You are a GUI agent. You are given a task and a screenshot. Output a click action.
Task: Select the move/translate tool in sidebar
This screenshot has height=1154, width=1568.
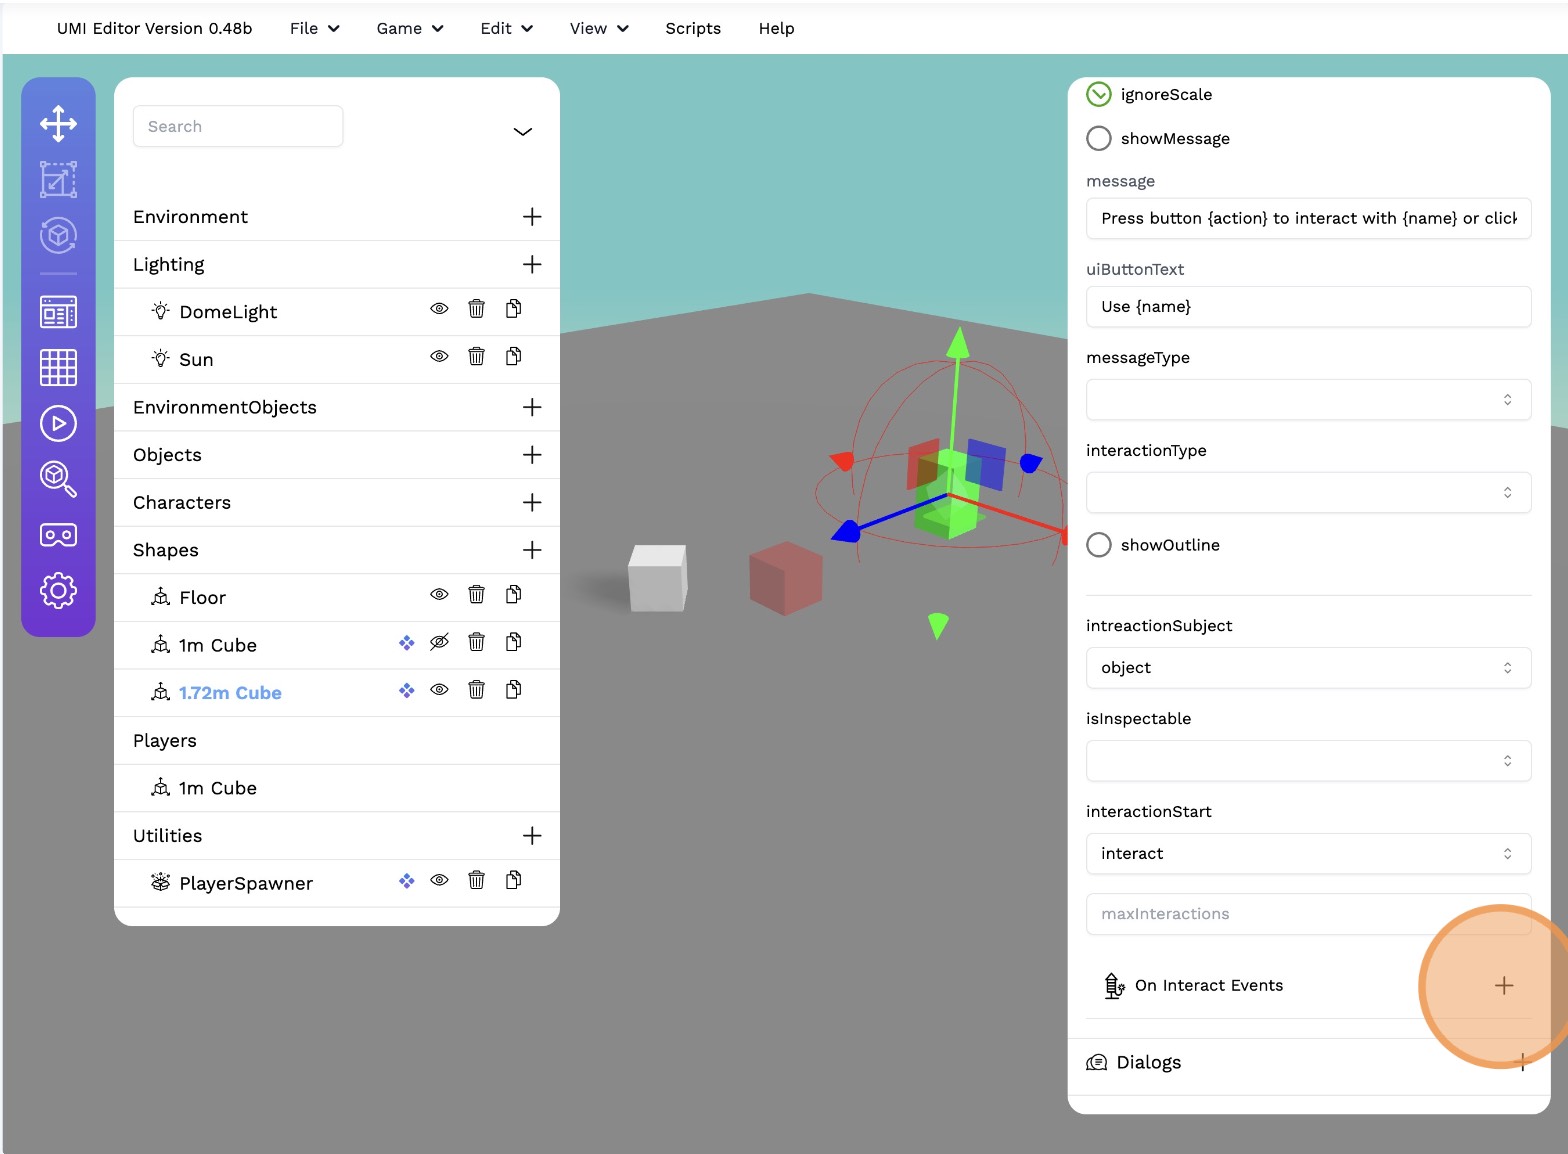pos(58,124)
